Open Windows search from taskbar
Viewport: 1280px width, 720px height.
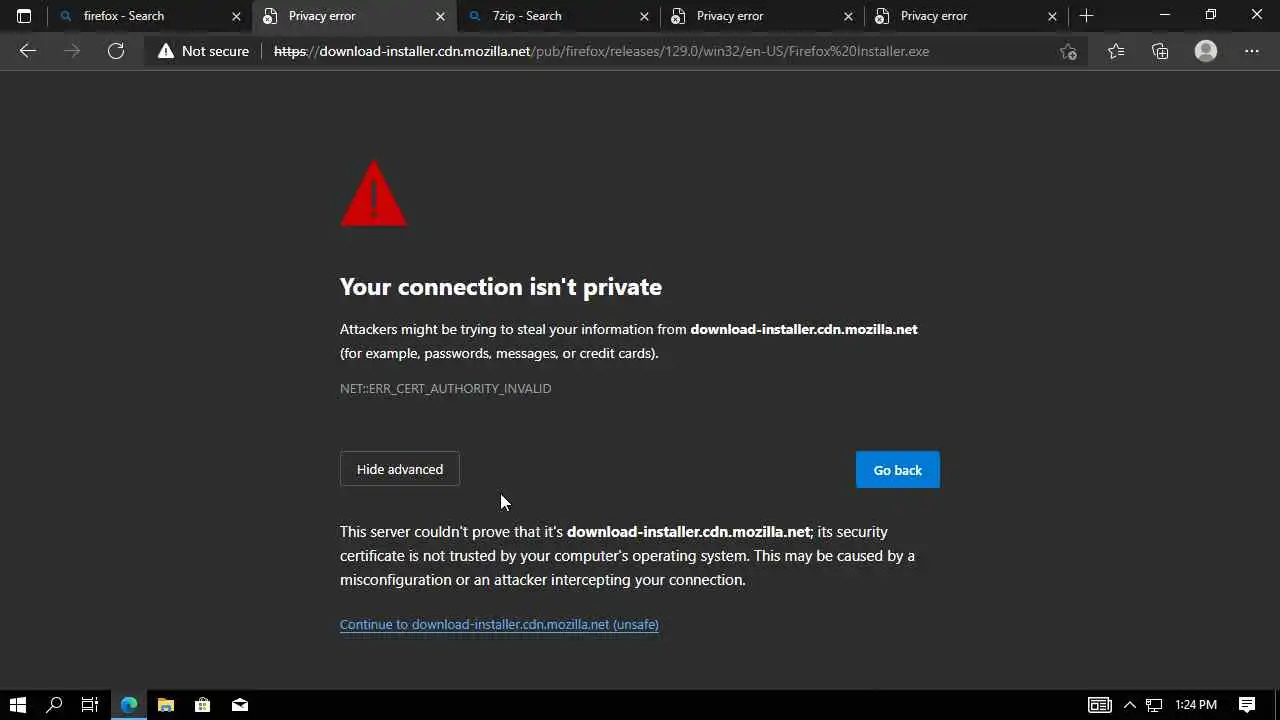pyautogui.click(x=55, y=705)
